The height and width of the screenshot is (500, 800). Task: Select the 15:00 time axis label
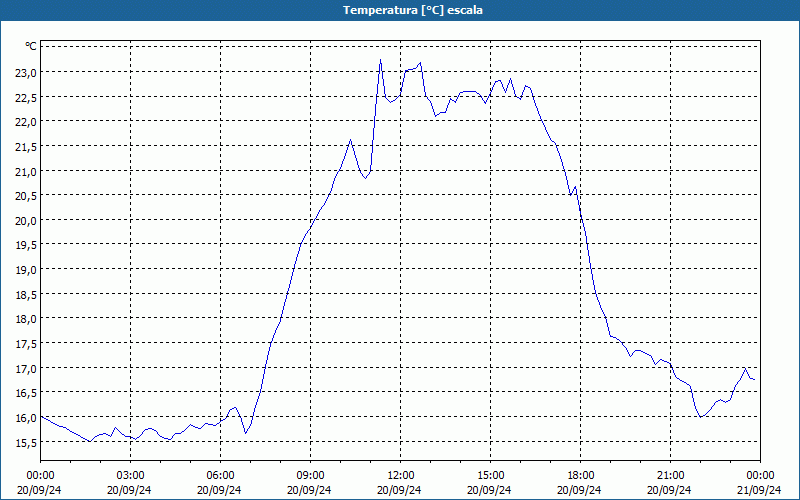tap(490, 476)
